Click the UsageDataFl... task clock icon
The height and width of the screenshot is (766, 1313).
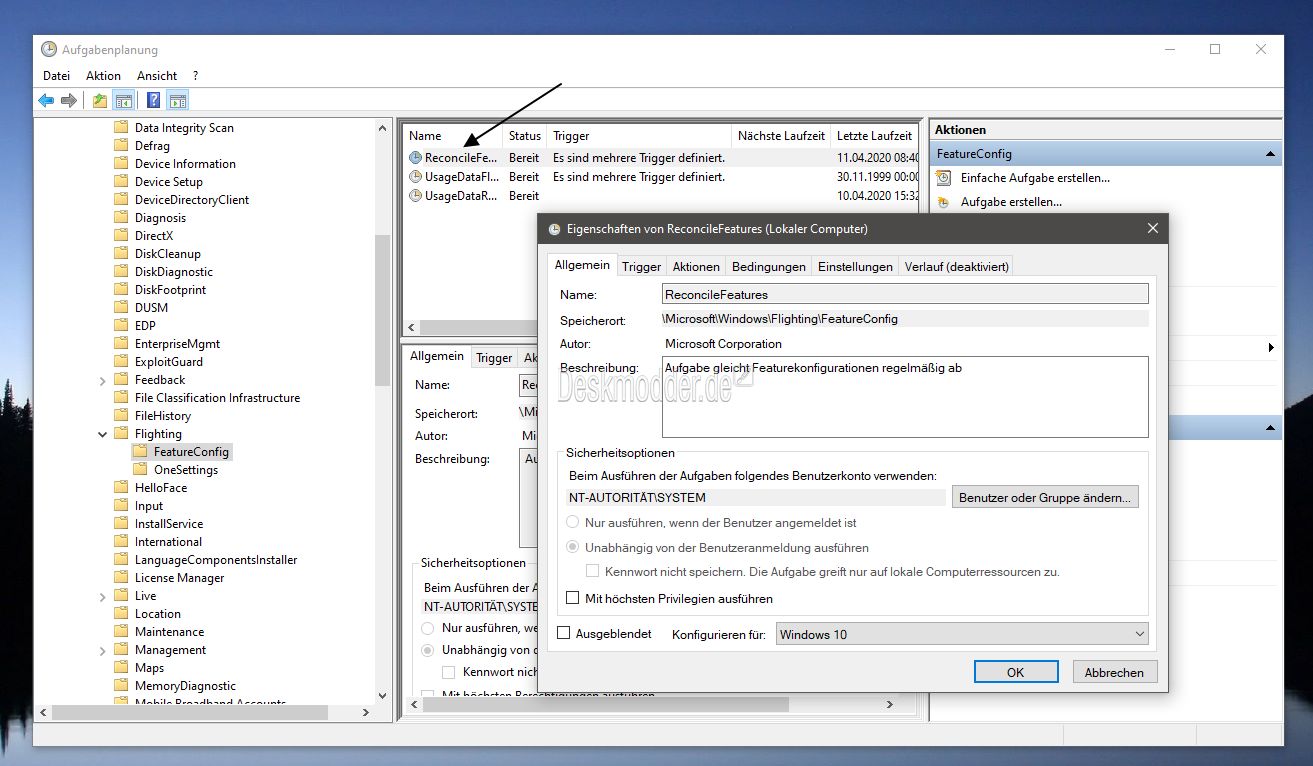click(x=416, y=177)
